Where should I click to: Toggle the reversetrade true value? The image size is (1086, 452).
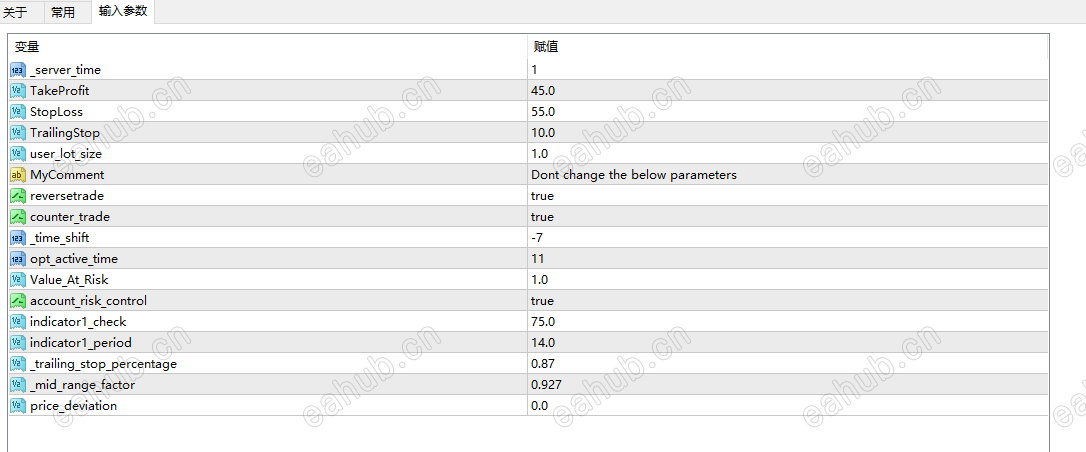(x=542, y=196)
